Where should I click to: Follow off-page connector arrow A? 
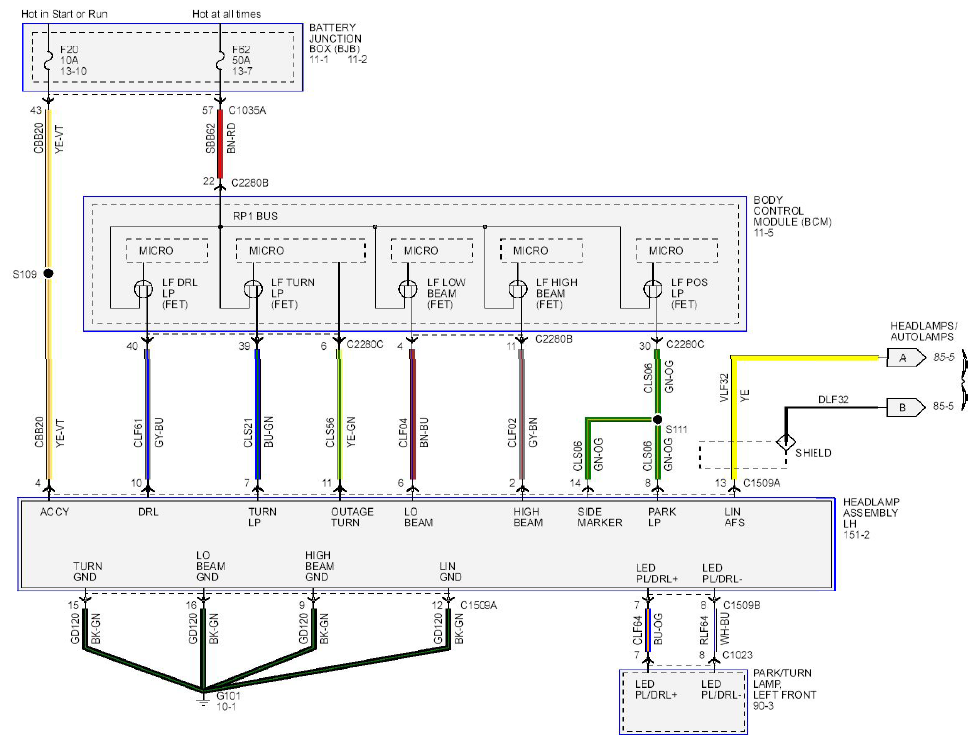[x=906, y=358]
